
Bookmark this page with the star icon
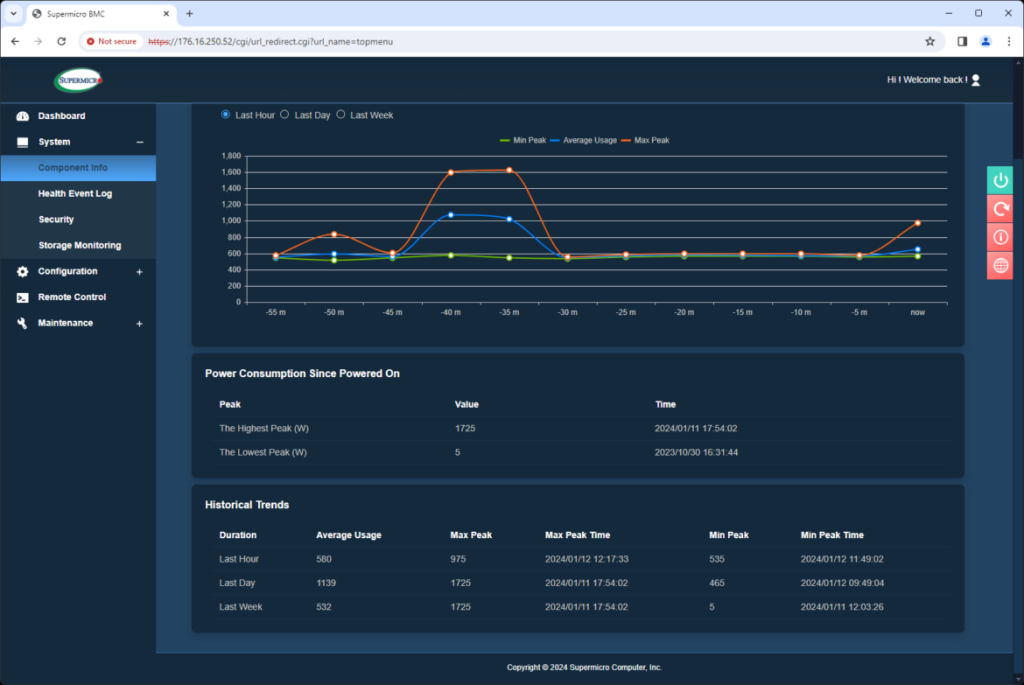(x=930, y=41)
